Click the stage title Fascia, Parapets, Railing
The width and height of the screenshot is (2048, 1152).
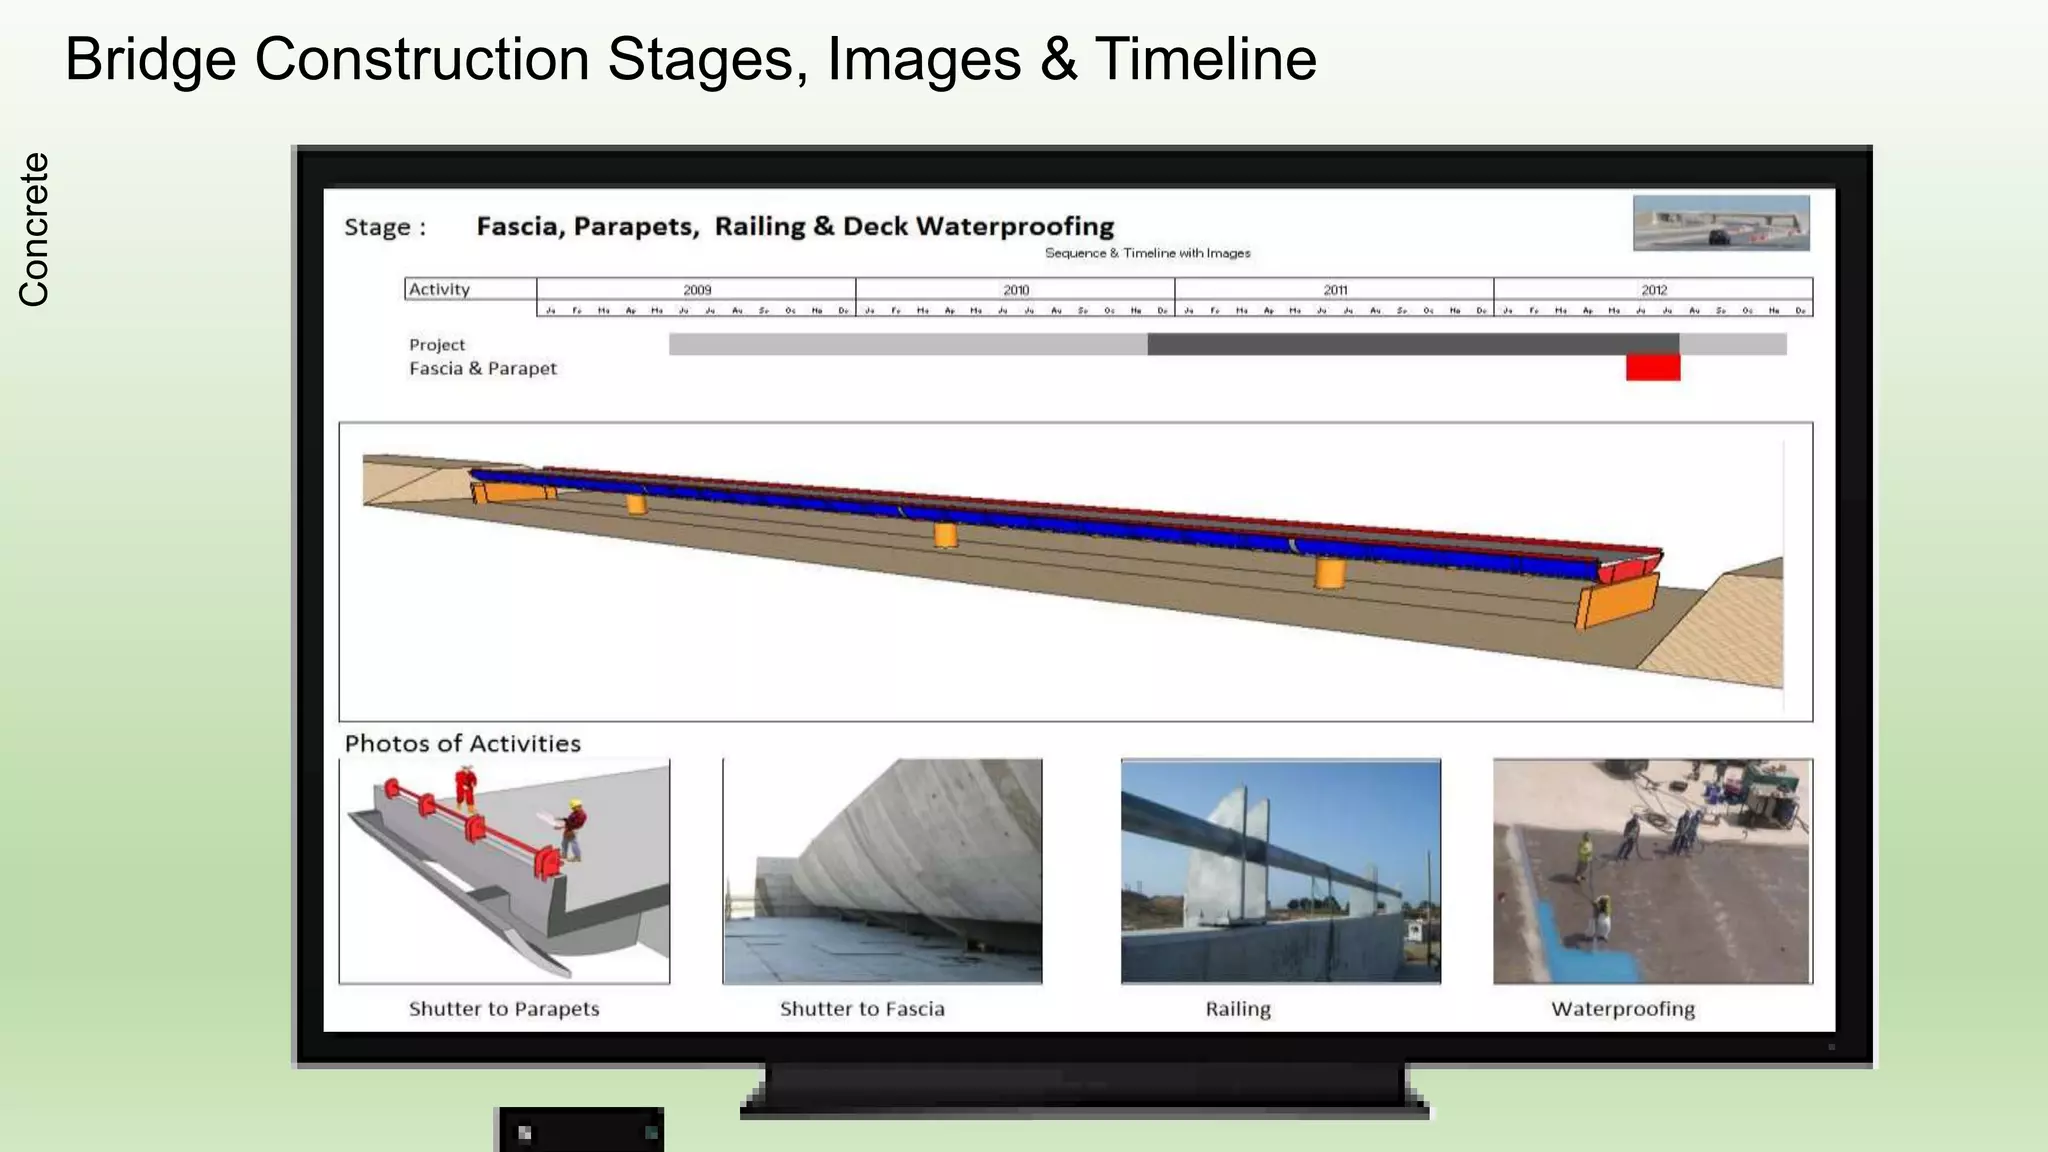pyautogui.click(x=795, y=227)
